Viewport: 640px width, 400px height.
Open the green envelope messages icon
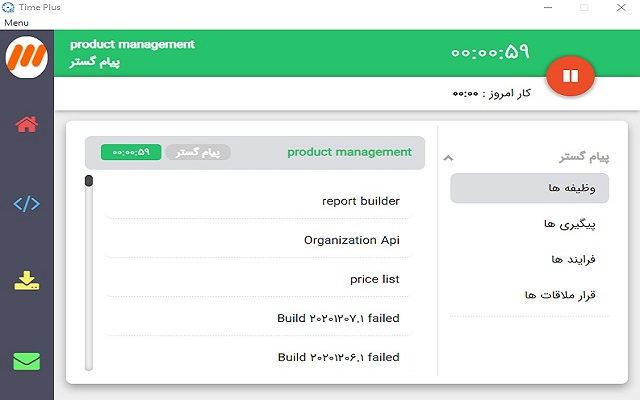click(27, 361)
